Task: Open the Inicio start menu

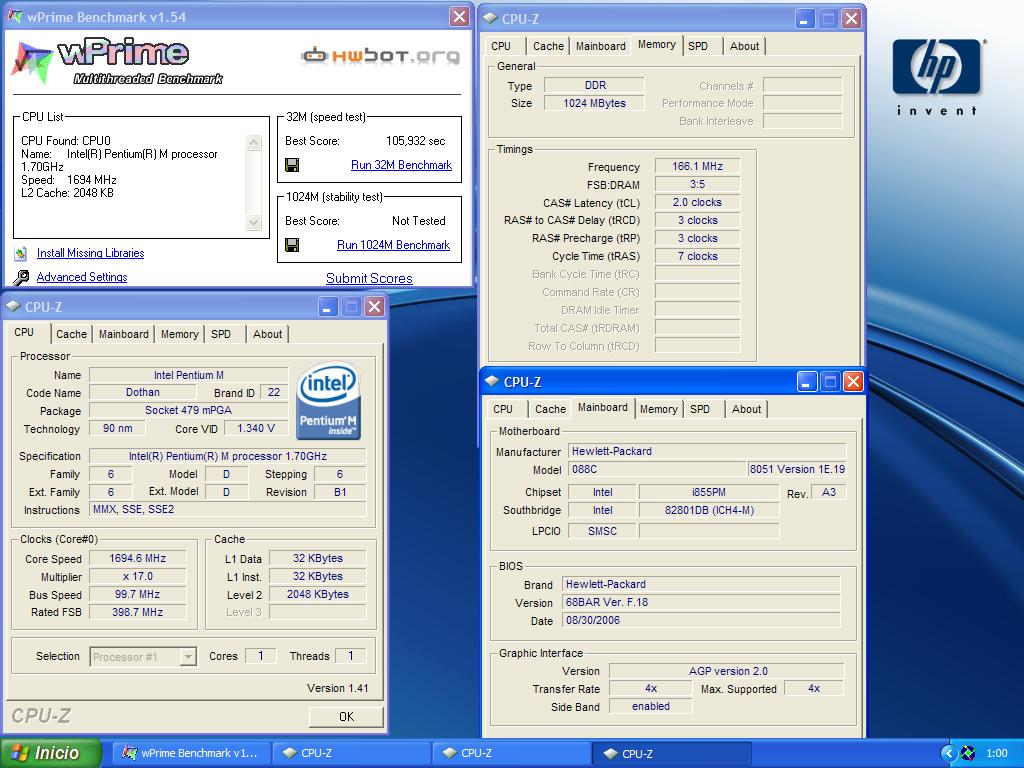Action: (51, 753)
